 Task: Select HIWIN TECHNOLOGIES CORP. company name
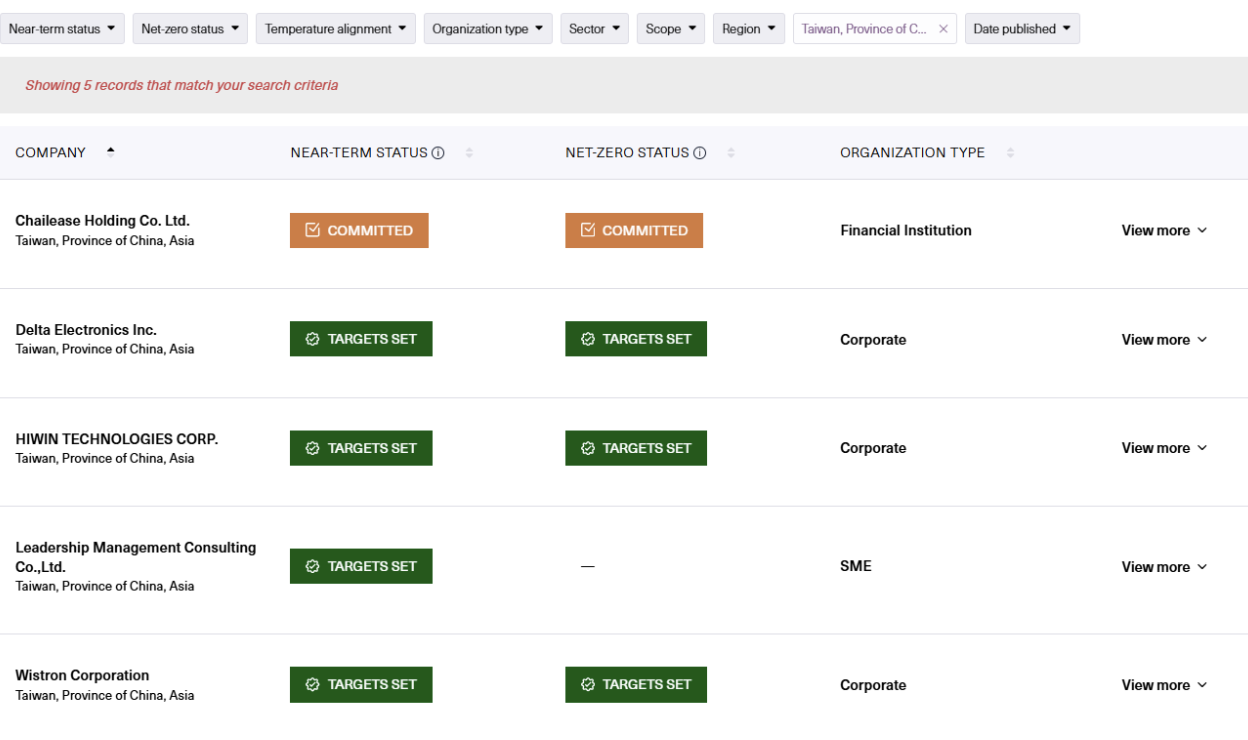tap(116, 439)
